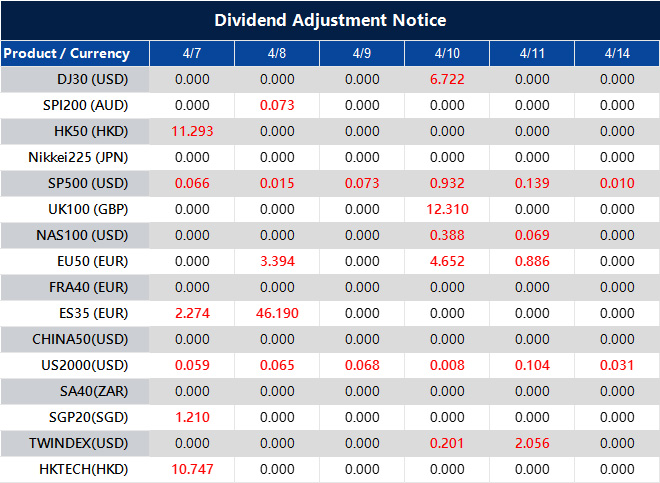660x483 pixels.
Task: Click the Dividend Adjustment Notice title
Action: point(330,20)
